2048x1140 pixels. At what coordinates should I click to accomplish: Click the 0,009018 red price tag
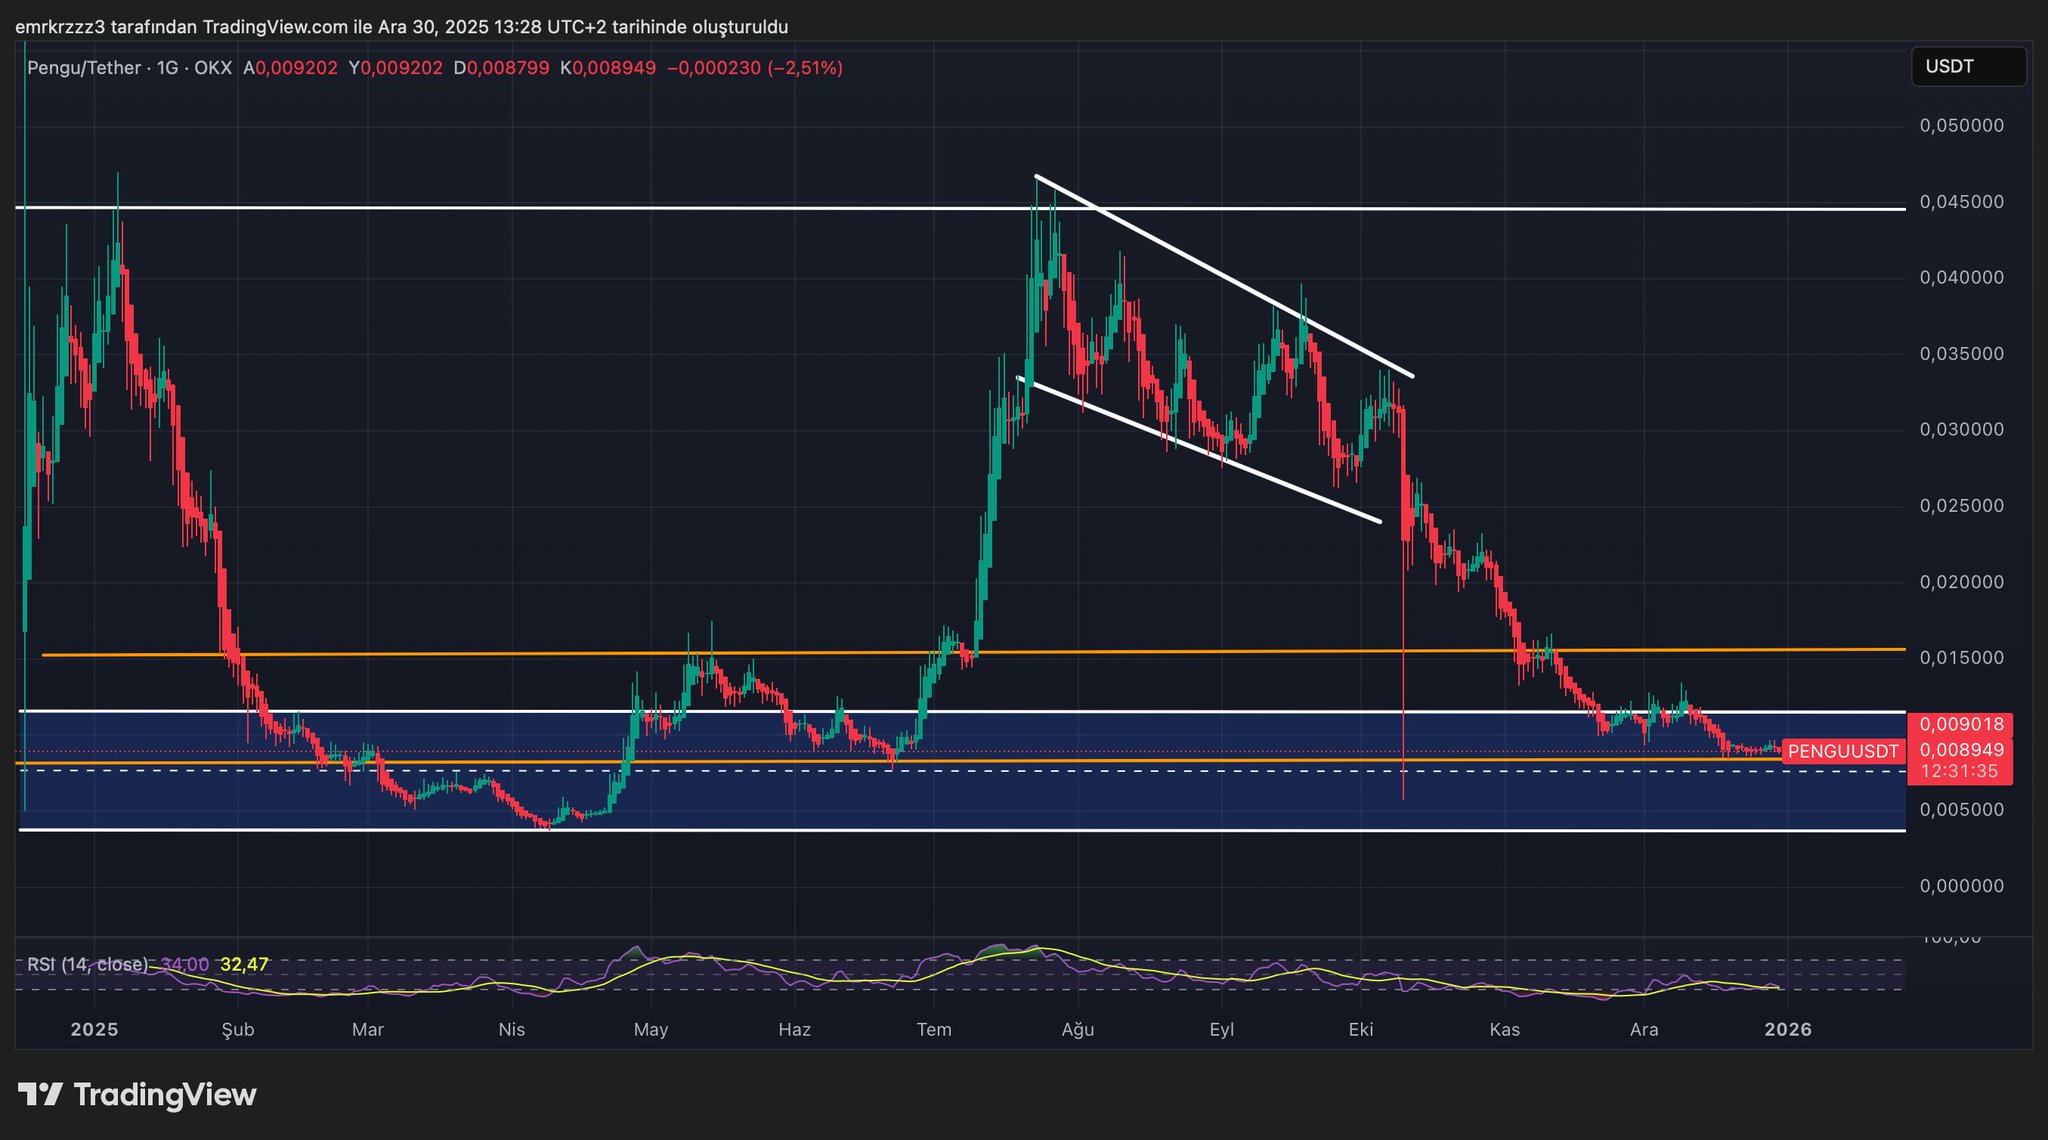[1961, 725]
